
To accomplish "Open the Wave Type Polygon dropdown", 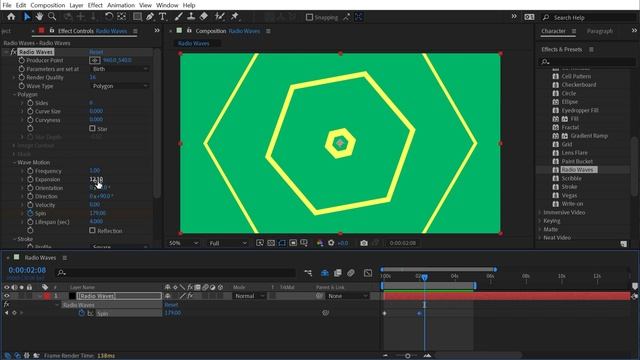I will tap(119, 86).
